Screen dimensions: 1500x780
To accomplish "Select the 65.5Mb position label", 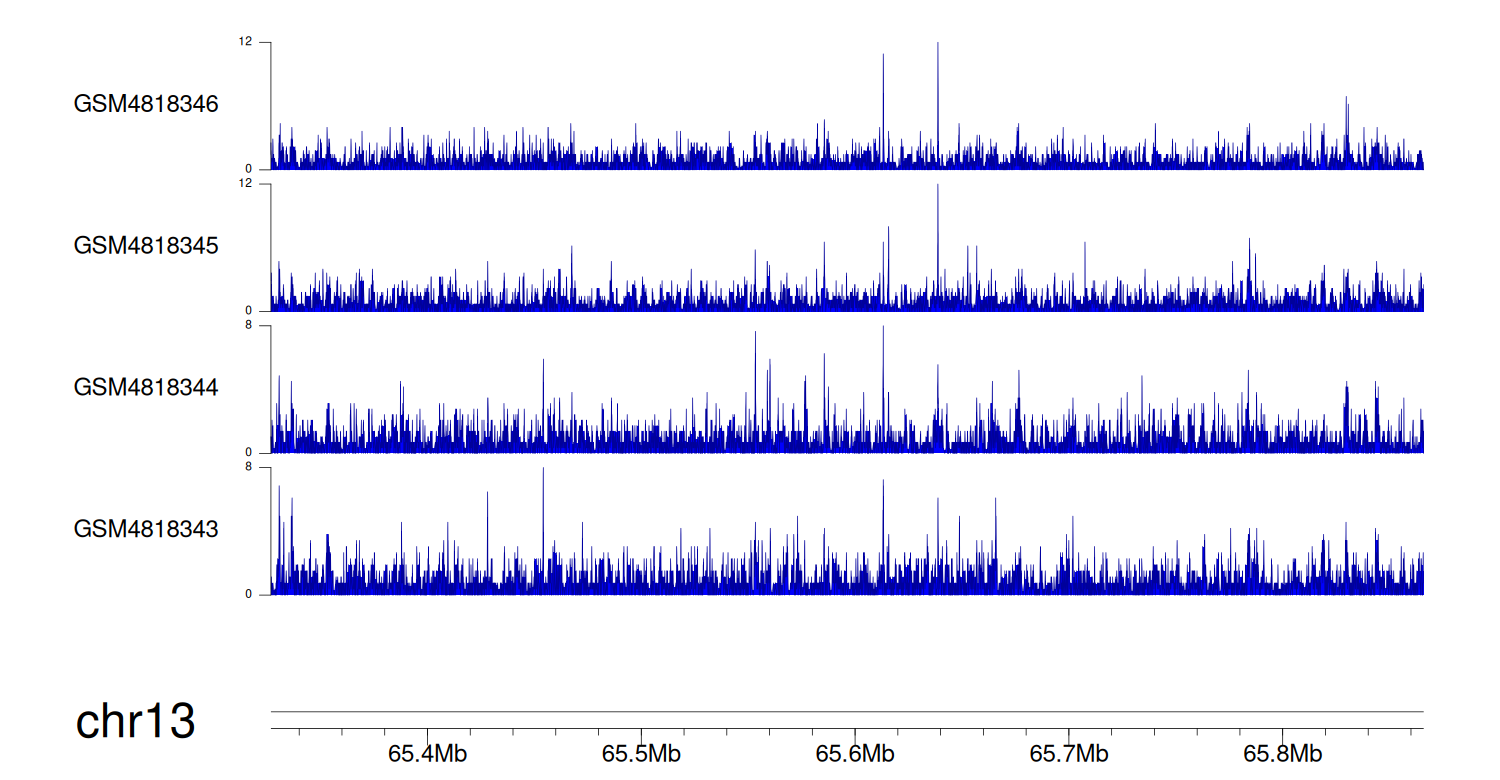I will pyautogui.click(x=641, y=754).
